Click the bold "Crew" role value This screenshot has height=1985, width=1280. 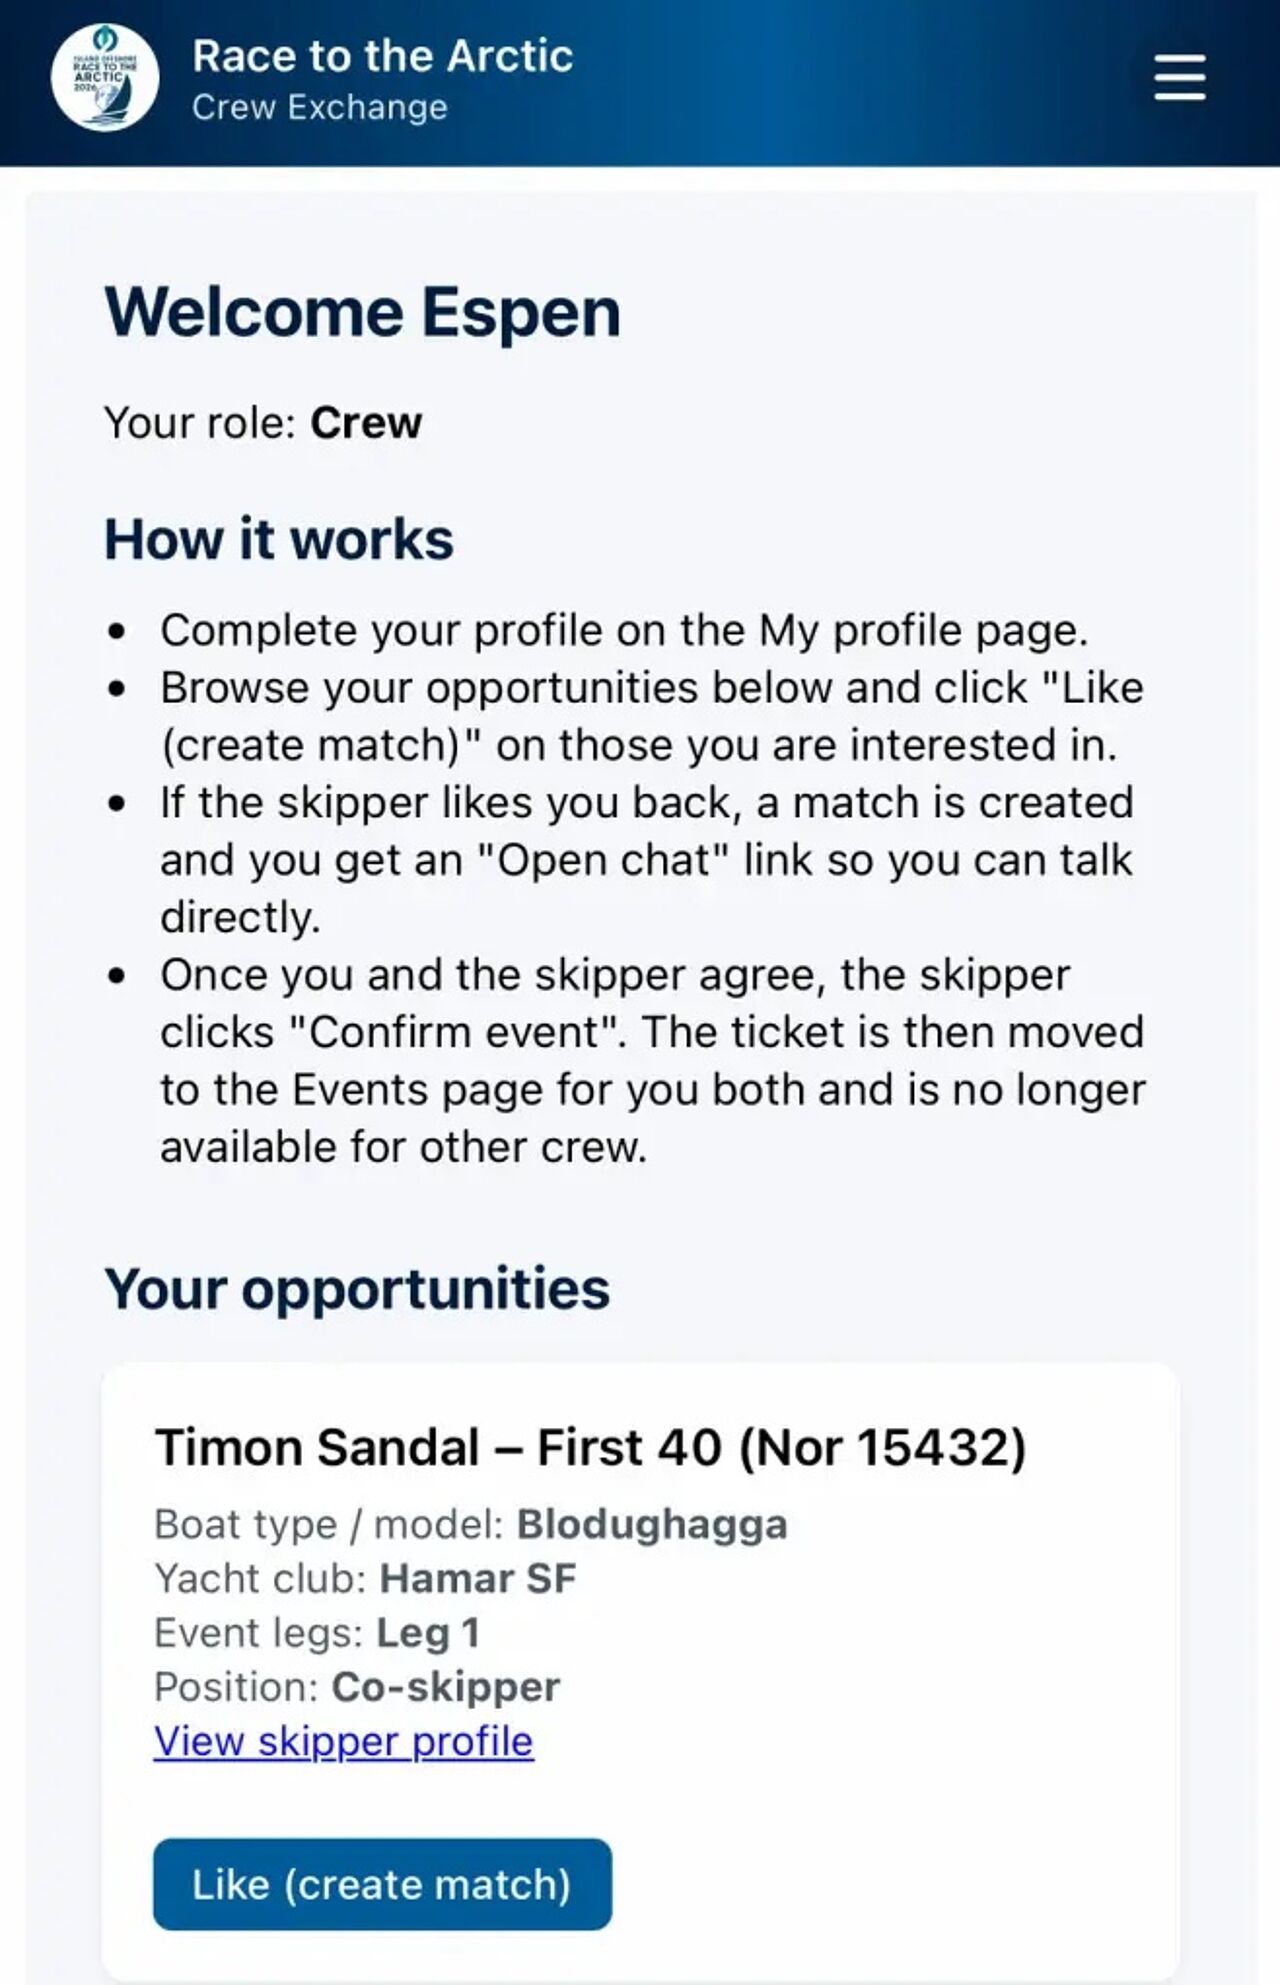[x=366, y=423]
